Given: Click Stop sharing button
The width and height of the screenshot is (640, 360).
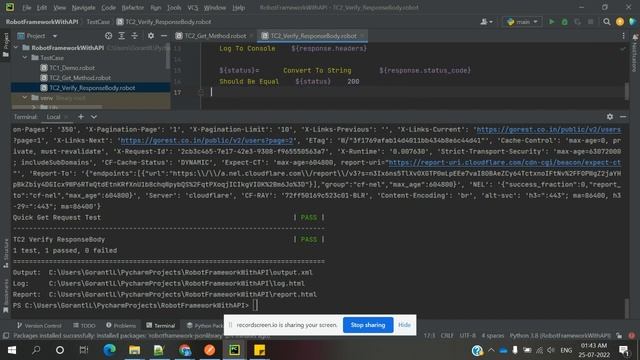Looking at the screenshot, I should pyautogui.click(x=368, y=325).
